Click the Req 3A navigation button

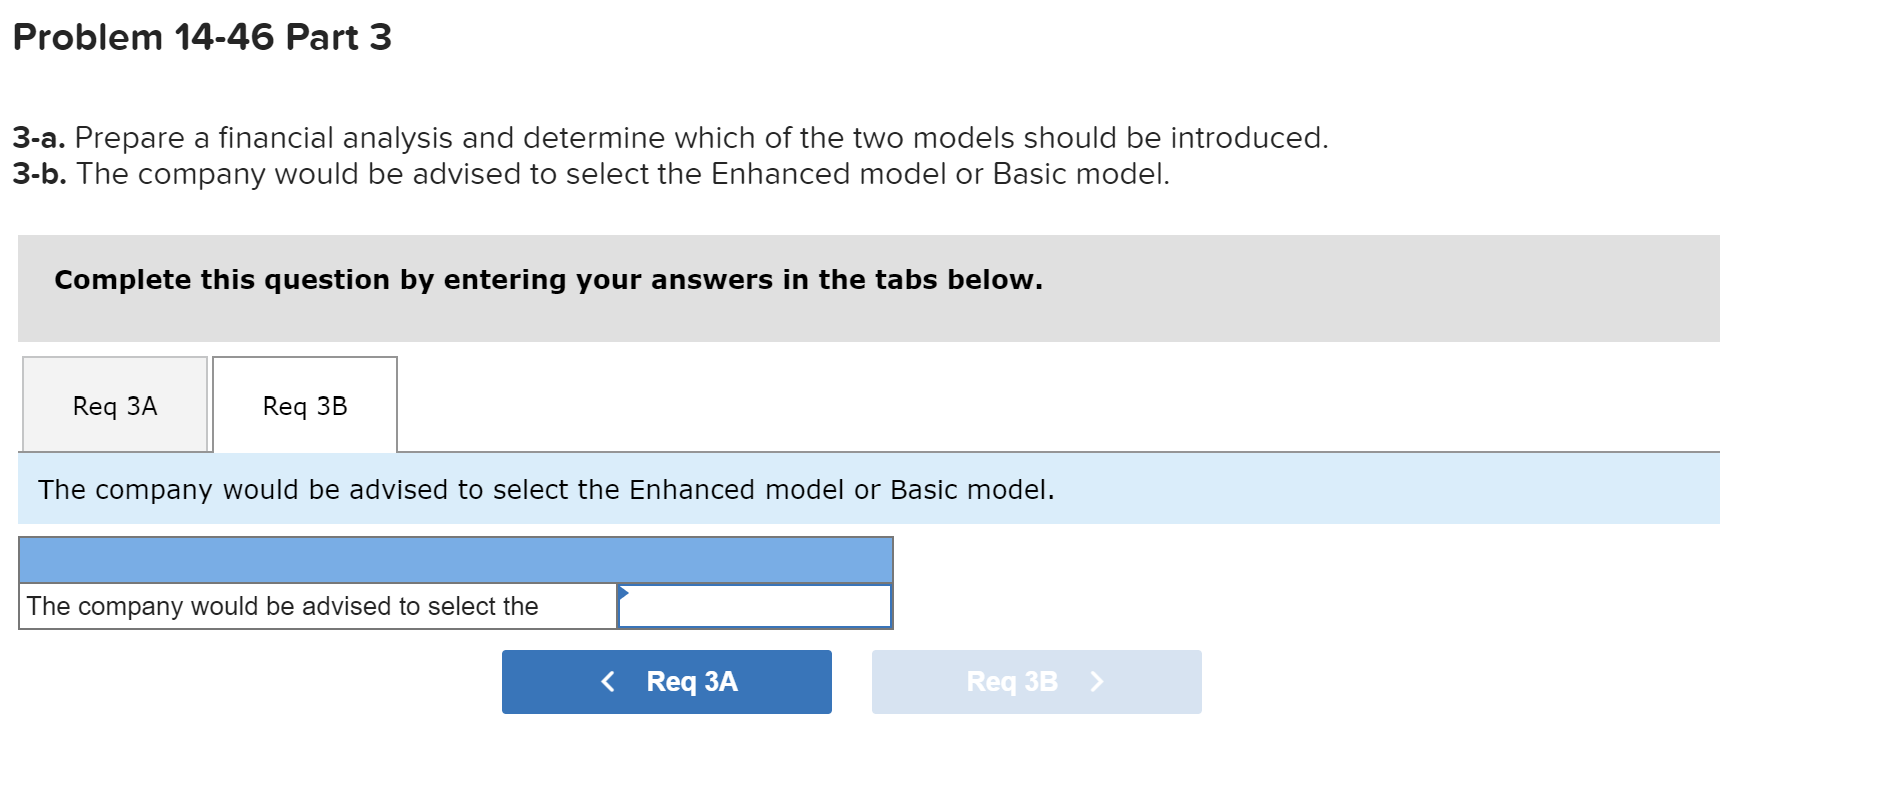(666, 681)
